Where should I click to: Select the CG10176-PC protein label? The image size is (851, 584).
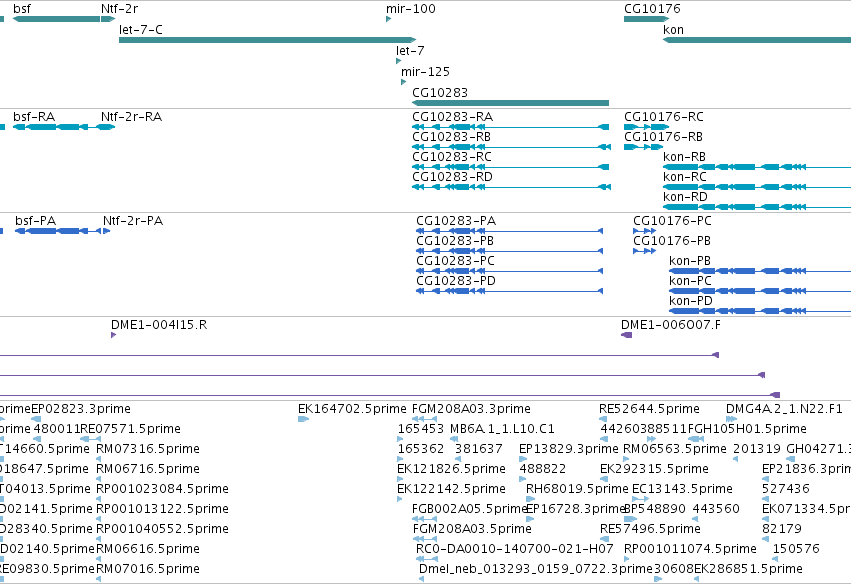pyautogui.click(x=672, y=221)
